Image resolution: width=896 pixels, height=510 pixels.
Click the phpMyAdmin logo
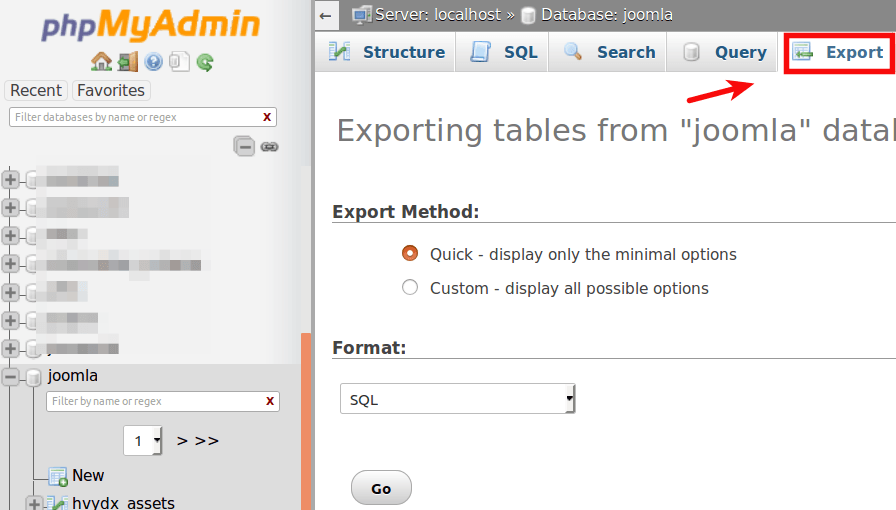click(x=150, y=26)
